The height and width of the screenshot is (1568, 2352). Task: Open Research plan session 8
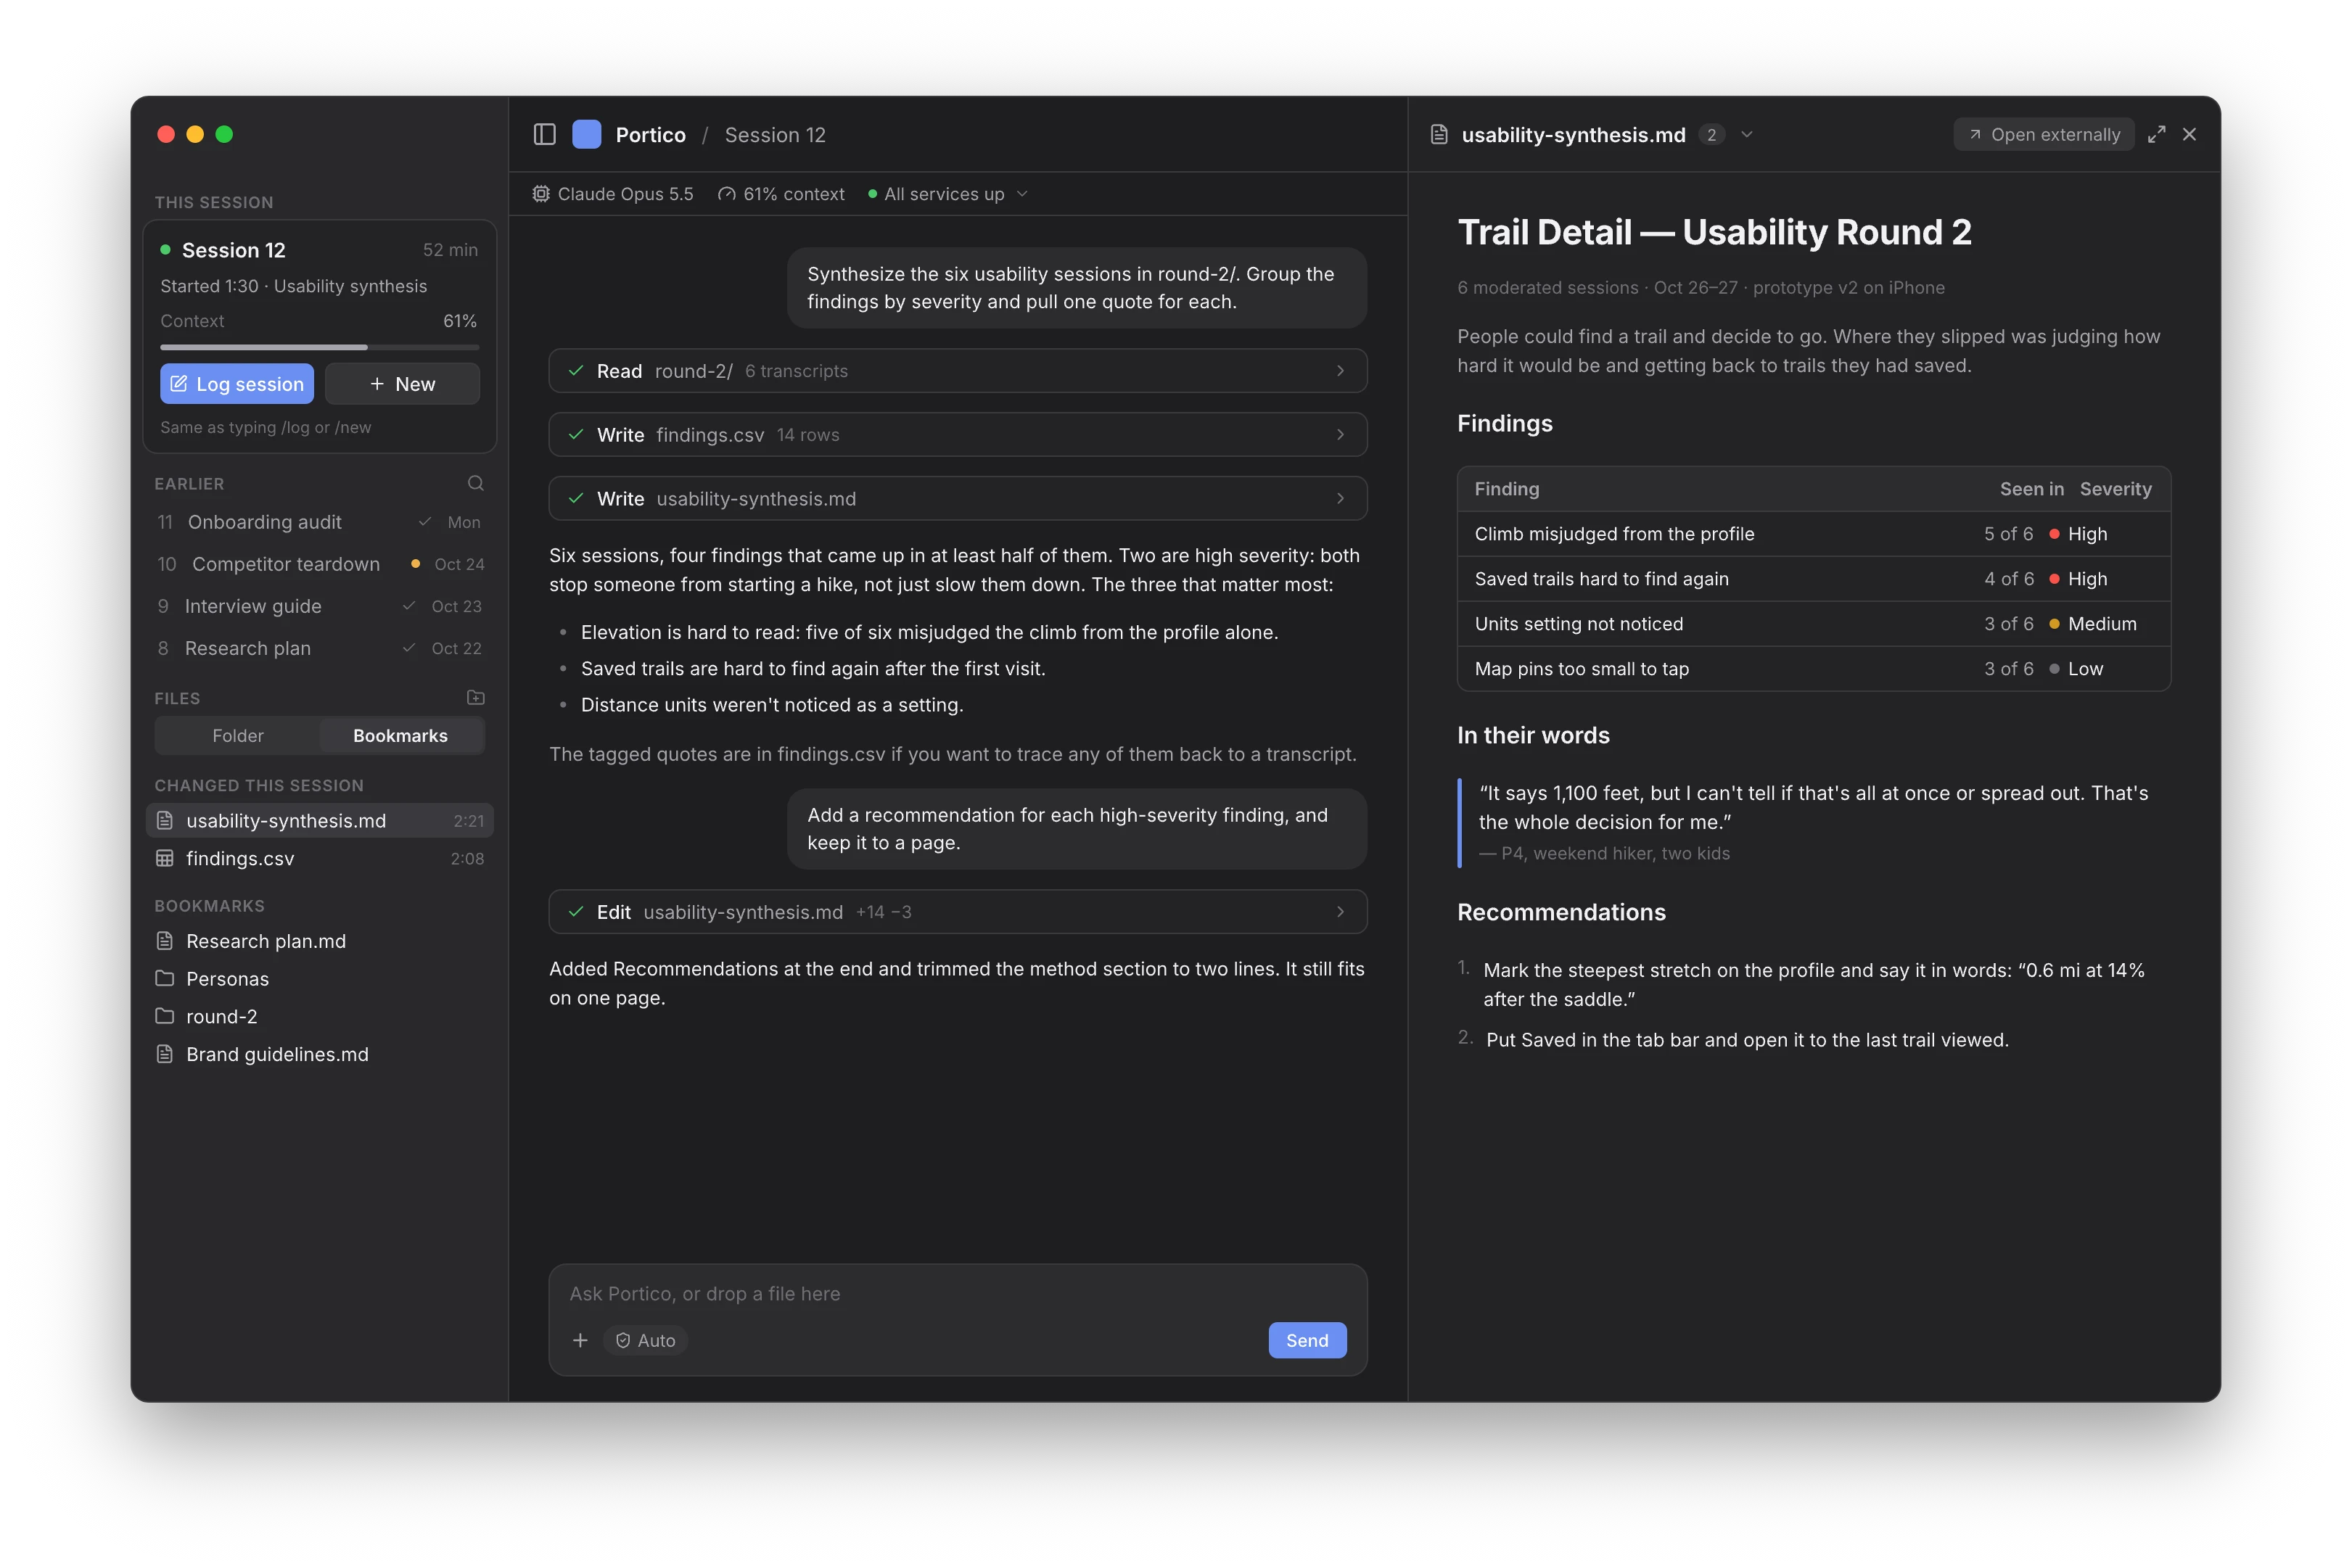[319, 648]
